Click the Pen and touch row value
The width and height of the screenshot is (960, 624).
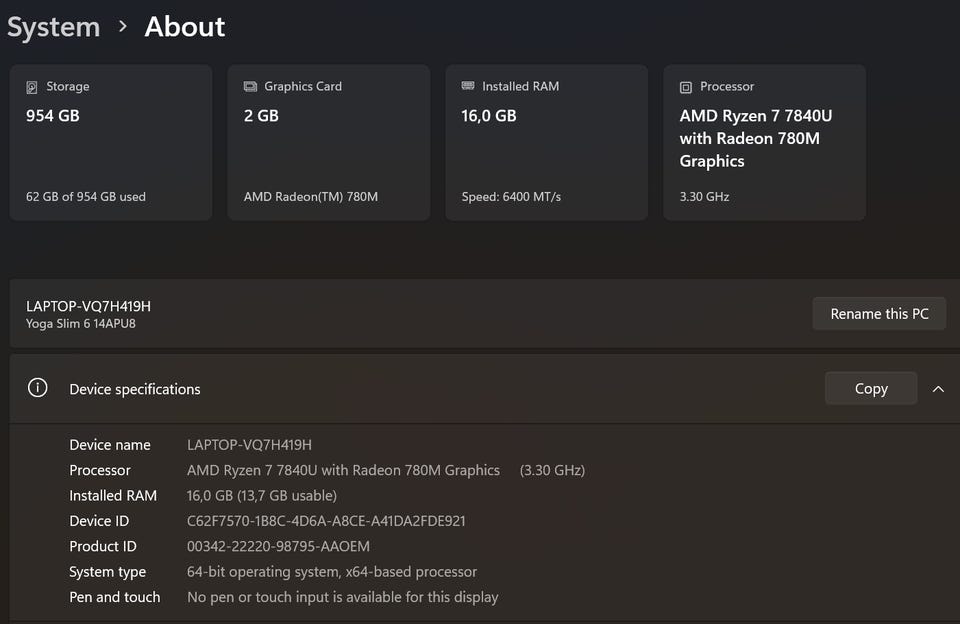click(342, 597)
